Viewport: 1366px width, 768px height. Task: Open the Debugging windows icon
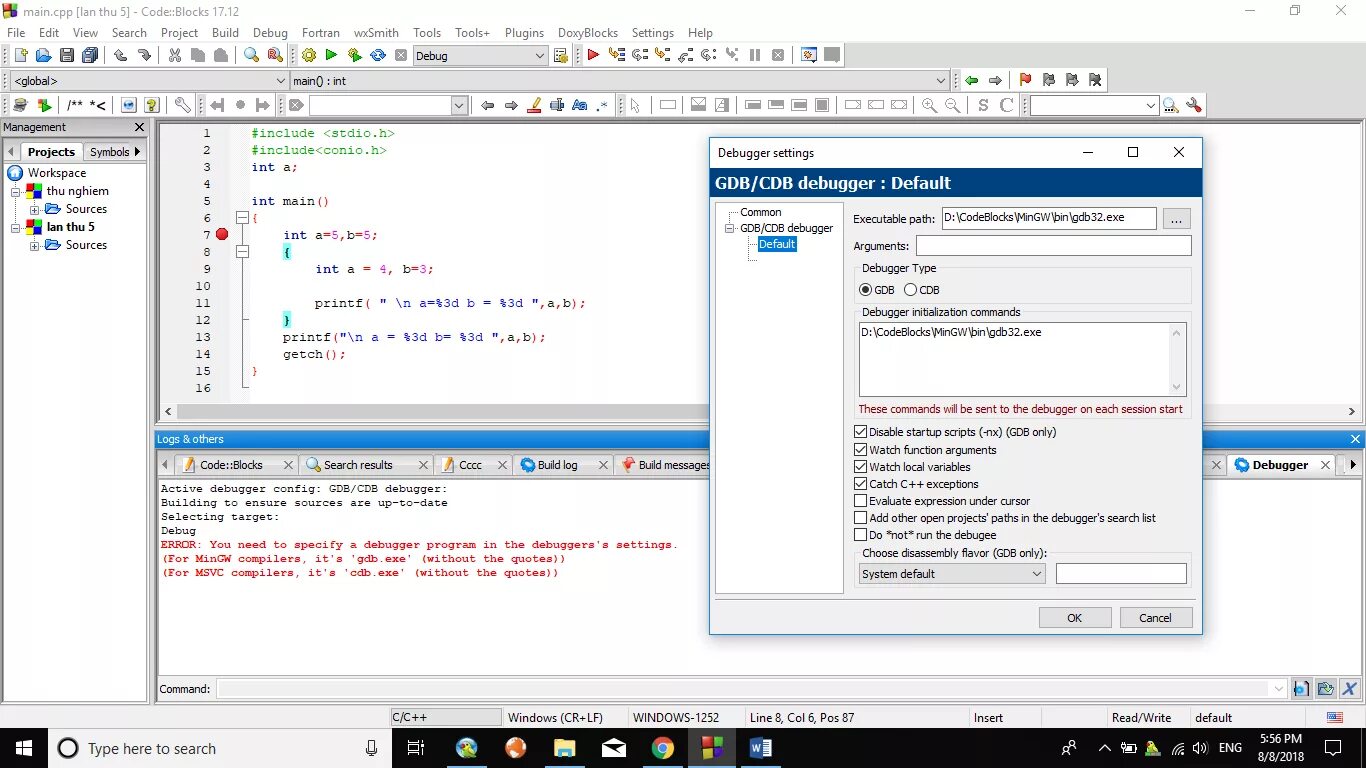point(809,56)
